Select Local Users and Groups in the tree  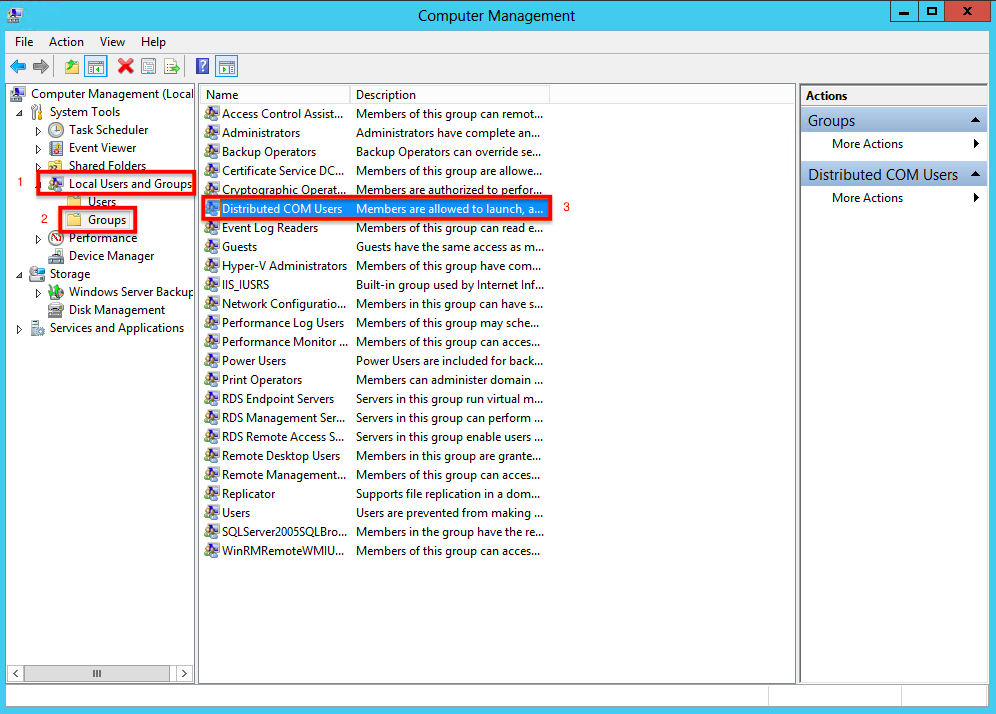tap(130, 184)
